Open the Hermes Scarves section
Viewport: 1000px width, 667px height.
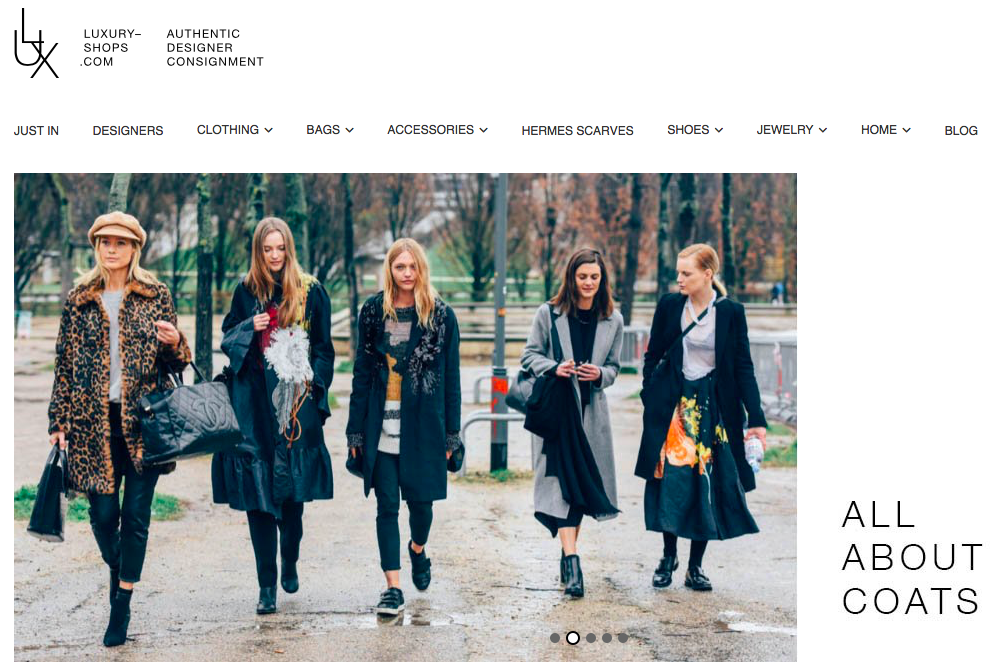(x=577, y=131)
